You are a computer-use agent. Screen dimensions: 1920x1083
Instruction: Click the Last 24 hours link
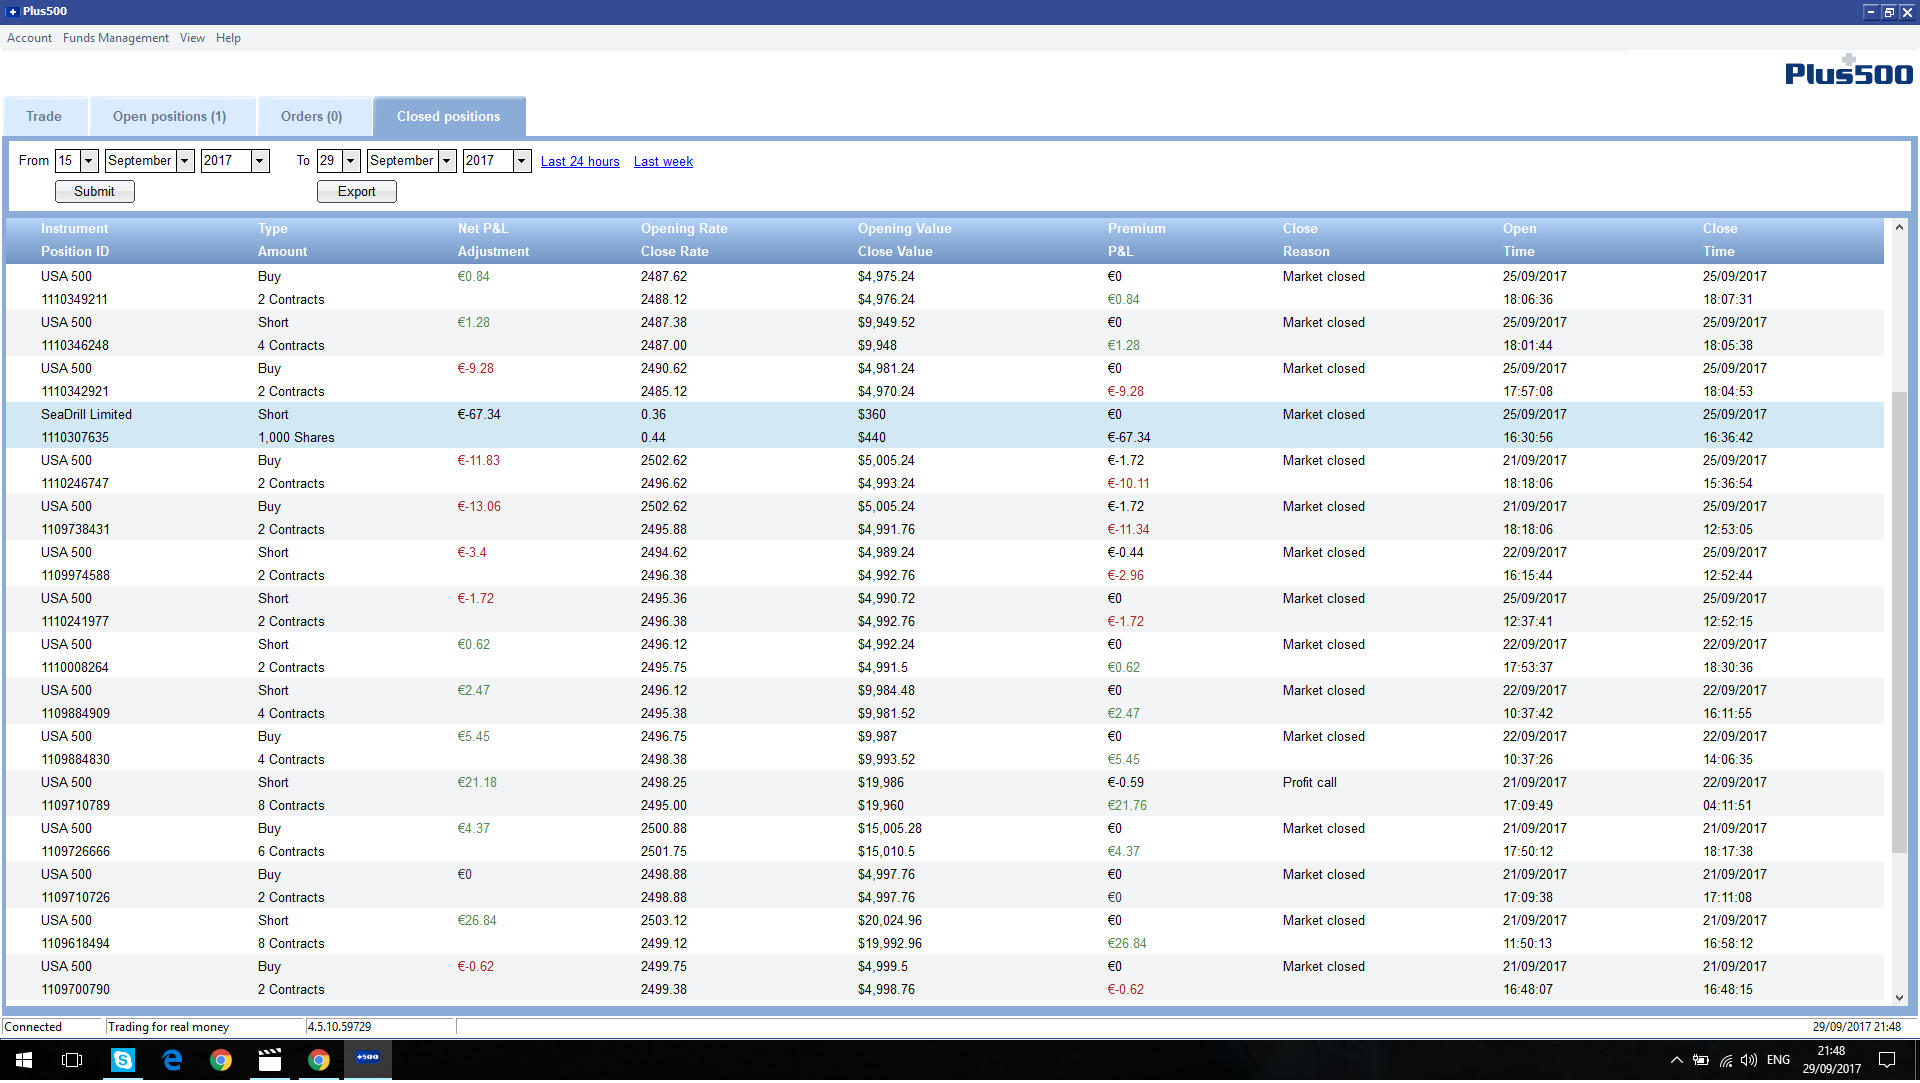[580, 162]
